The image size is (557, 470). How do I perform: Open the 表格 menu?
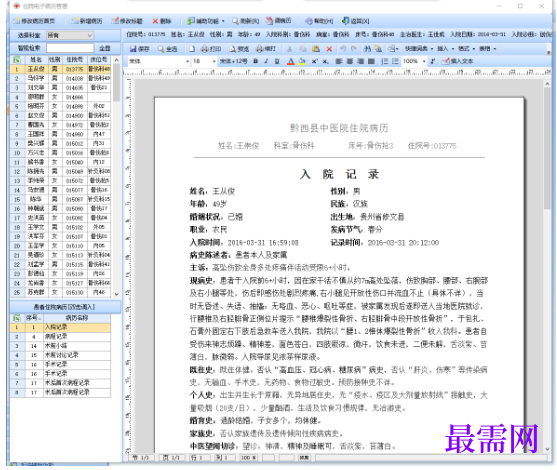[x=487, y=48]
